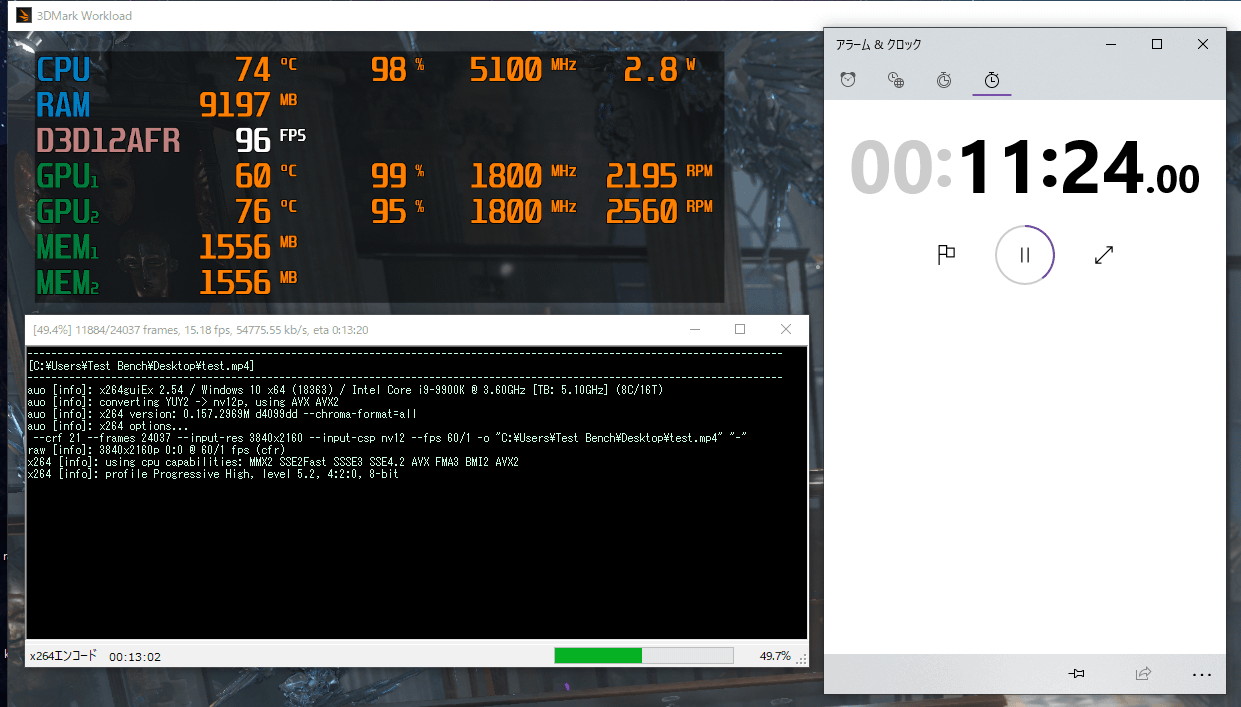The image size is (1241, 707).
Task: Click the CPU usage 98 % reading
Action: [x=397, y=69]
